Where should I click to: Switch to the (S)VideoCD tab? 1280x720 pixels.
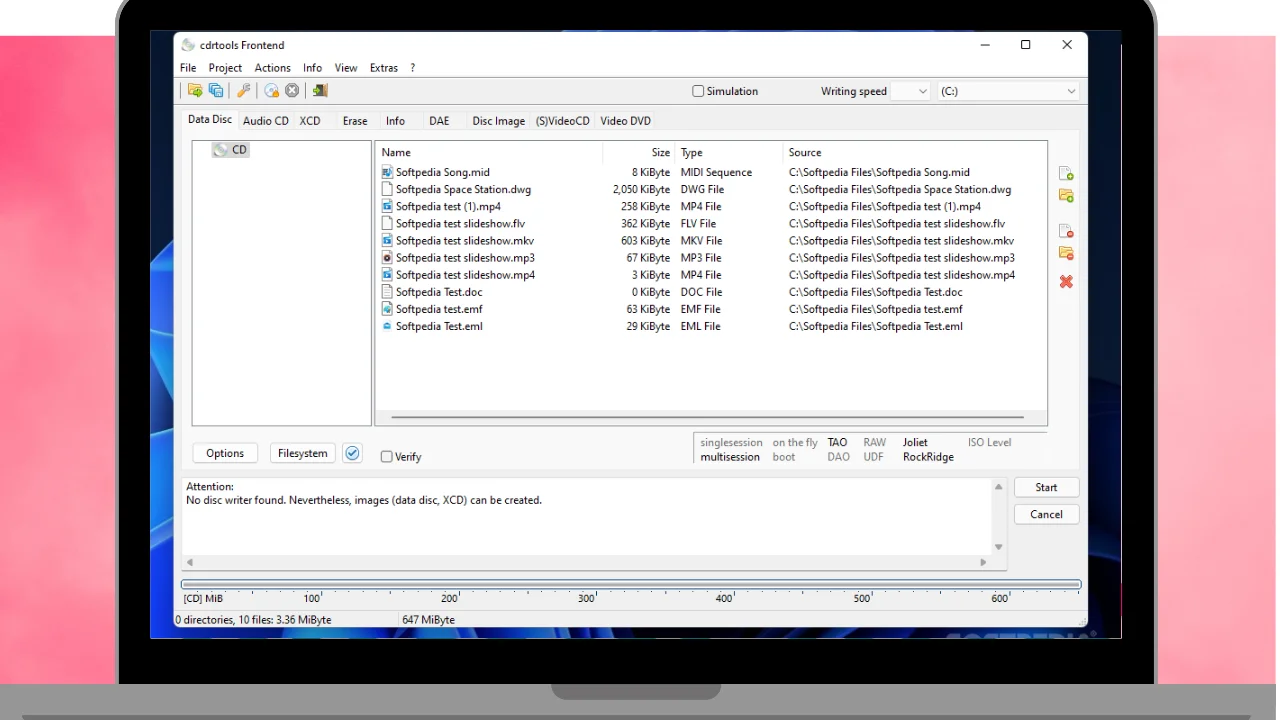click(563, 121)
